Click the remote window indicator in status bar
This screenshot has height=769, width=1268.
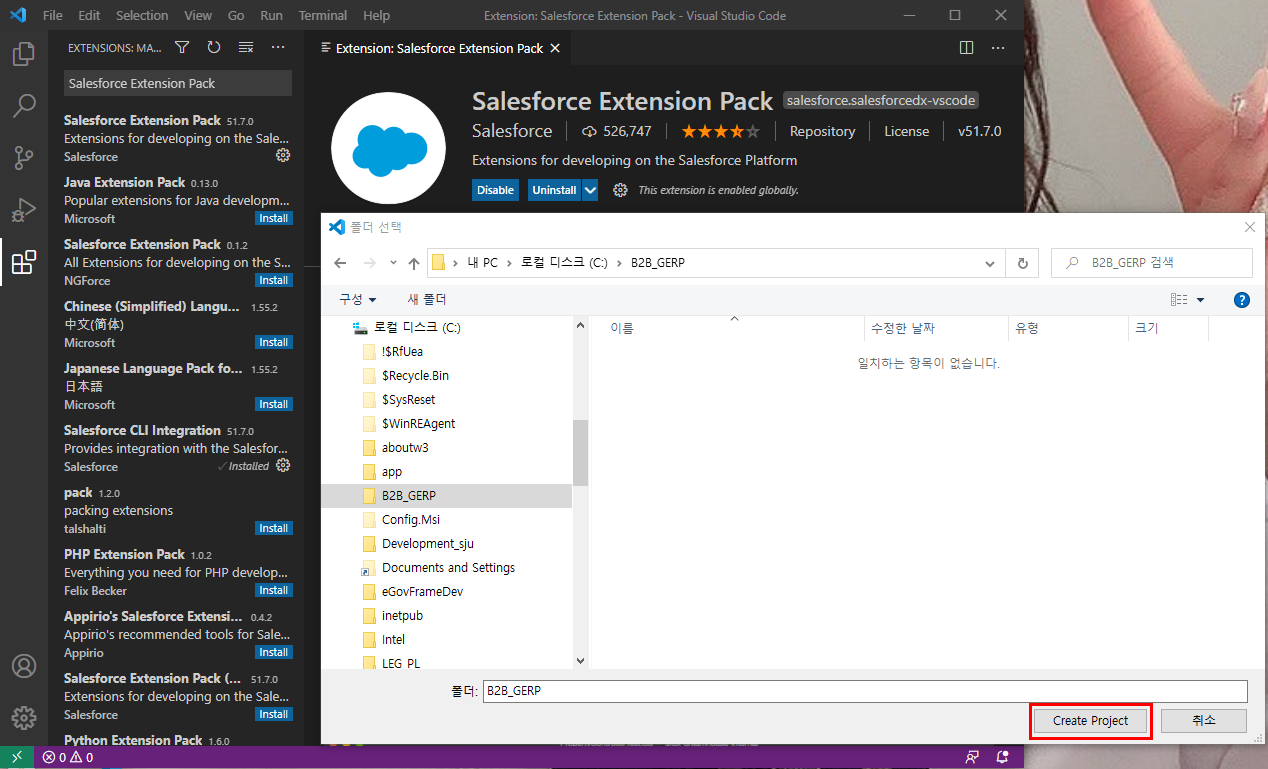click(x=17, y=757)
